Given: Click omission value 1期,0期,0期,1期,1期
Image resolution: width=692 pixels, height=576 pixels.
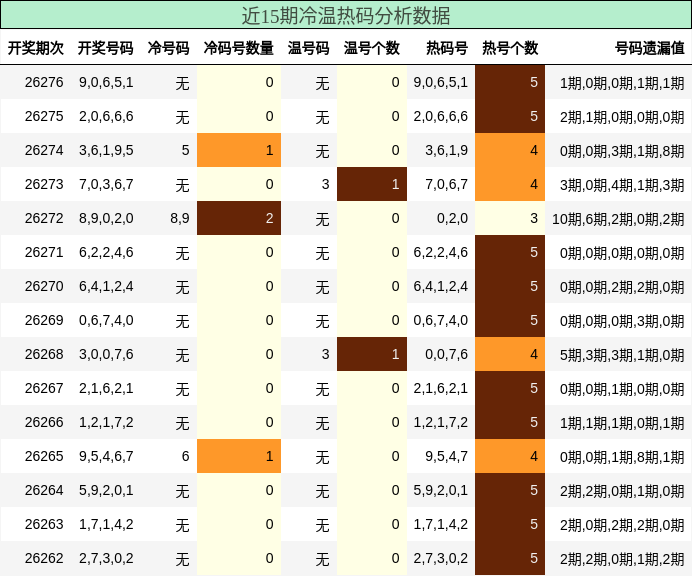Looking at the screenshot, I should pyautogui.click(x=622, y=82).
